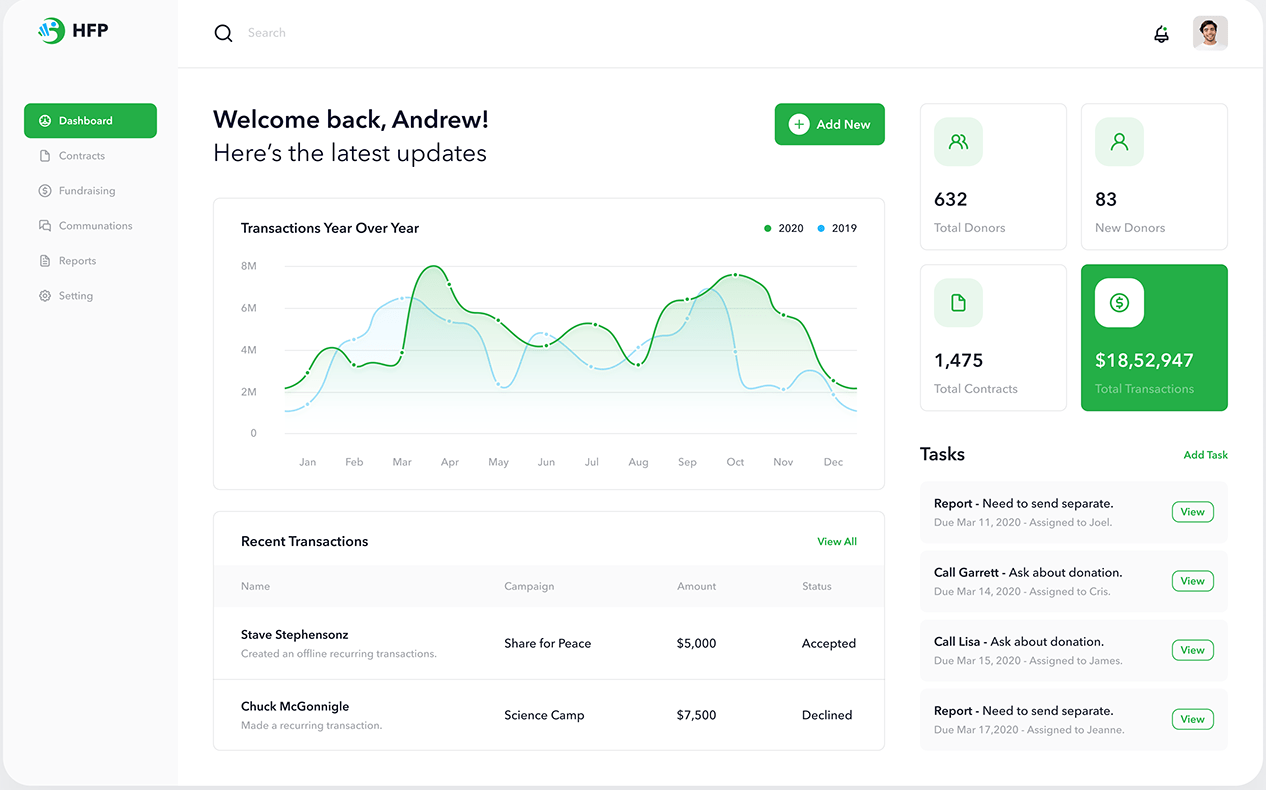This screenshot has width=1266, height=790.
Task: Click View All recent transactions link
Action: pos(837,541)
